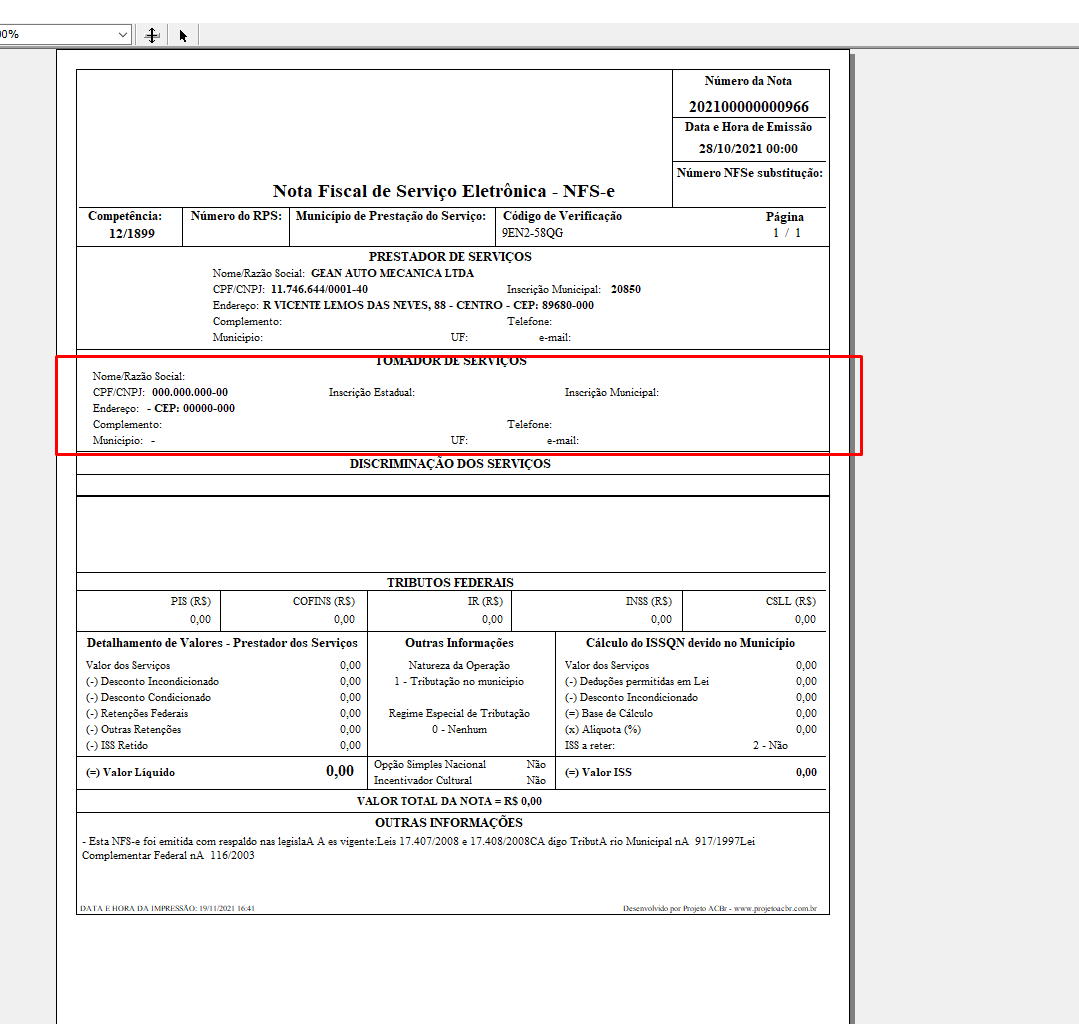Viewport: 1079px width, 1024px height.
Task: Click the '(=) Valor Líquido' label
Action: (130, 773)
